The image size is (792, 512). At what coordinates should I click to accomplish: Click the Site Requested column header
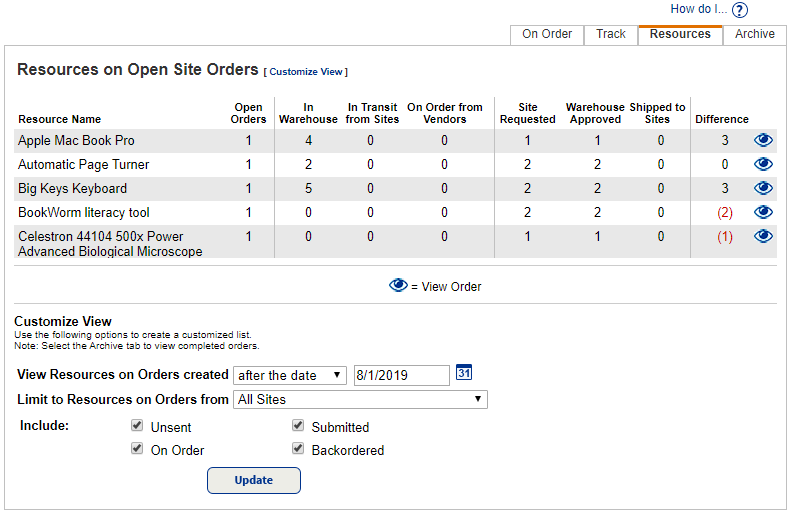coord(528,113)
